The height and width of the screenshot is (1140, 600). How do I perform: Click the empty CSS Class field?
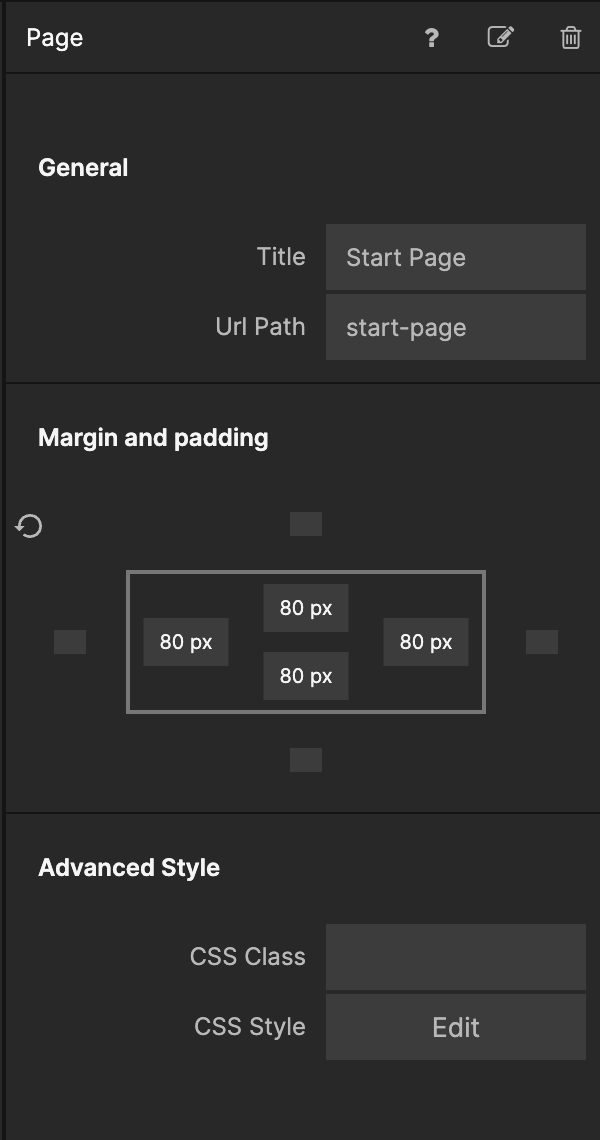(x=455, y=957)
